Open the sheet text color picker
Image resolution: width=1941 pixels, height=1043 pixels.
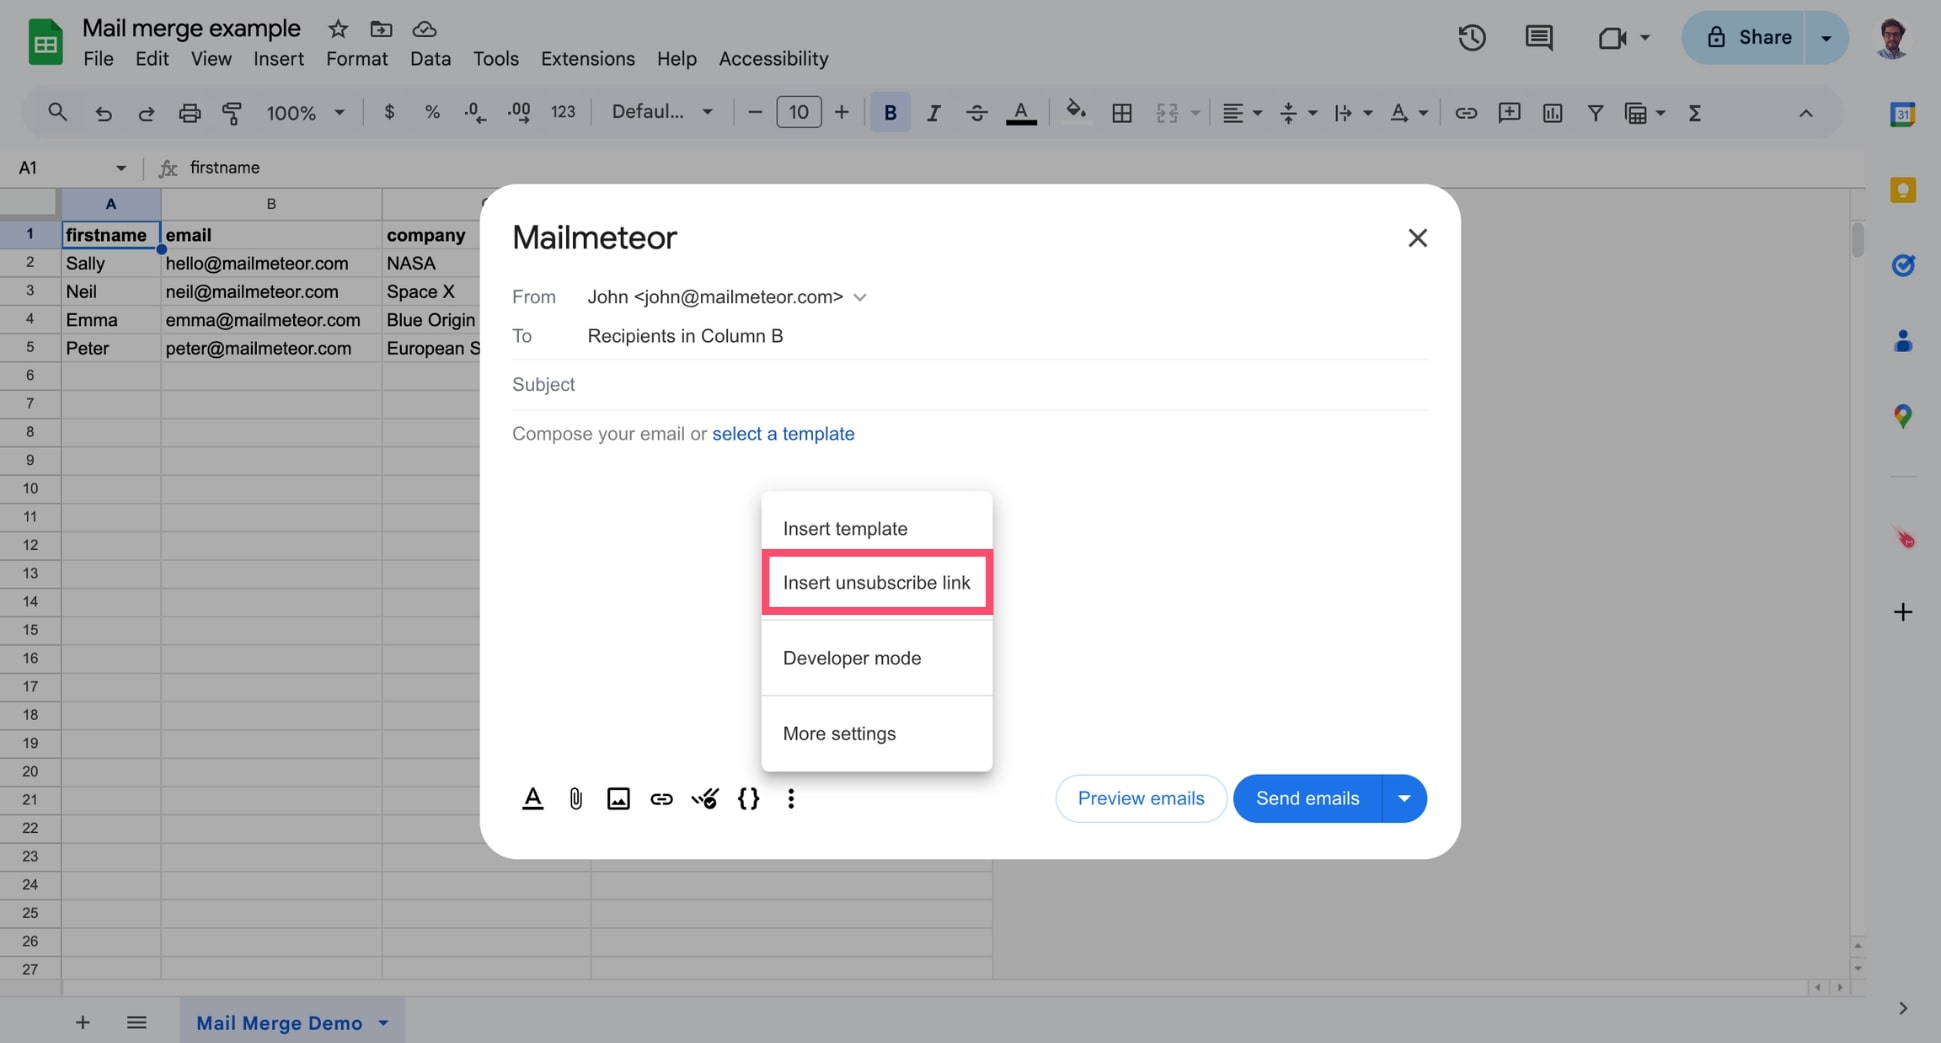coord(1021,113)
